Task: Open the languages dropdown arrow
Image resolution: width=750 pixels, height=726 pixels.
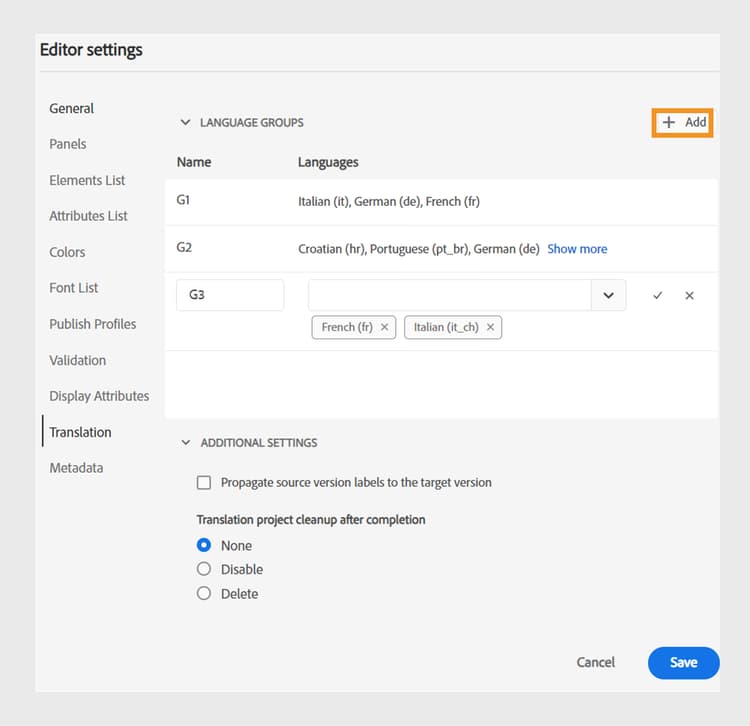Action: [x=608, y=296]
